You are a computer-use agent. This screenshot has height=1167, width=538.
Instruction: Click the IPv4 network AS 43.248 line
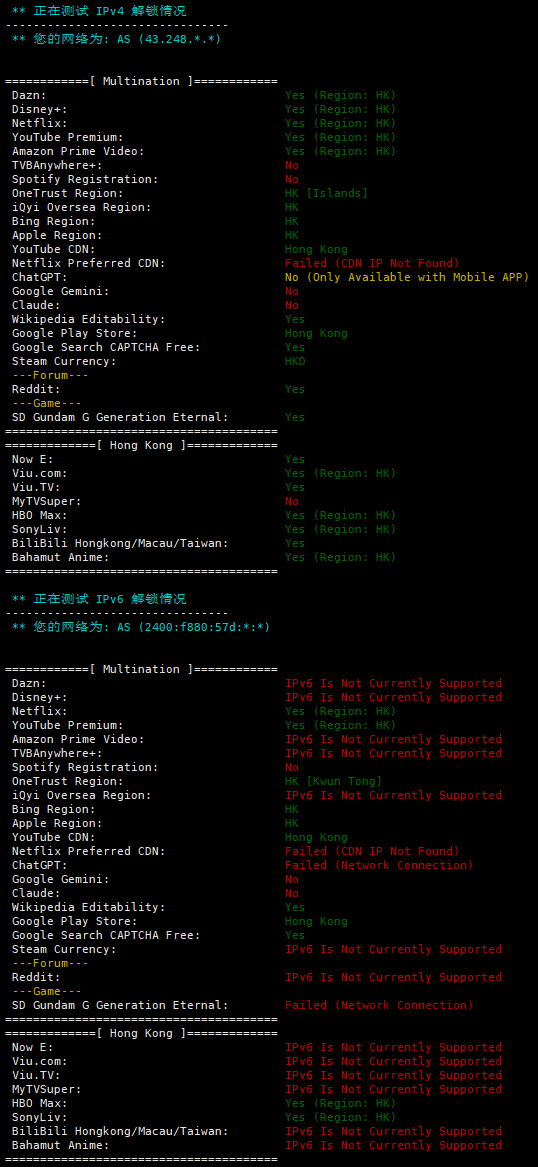click(x=116, y=39)
